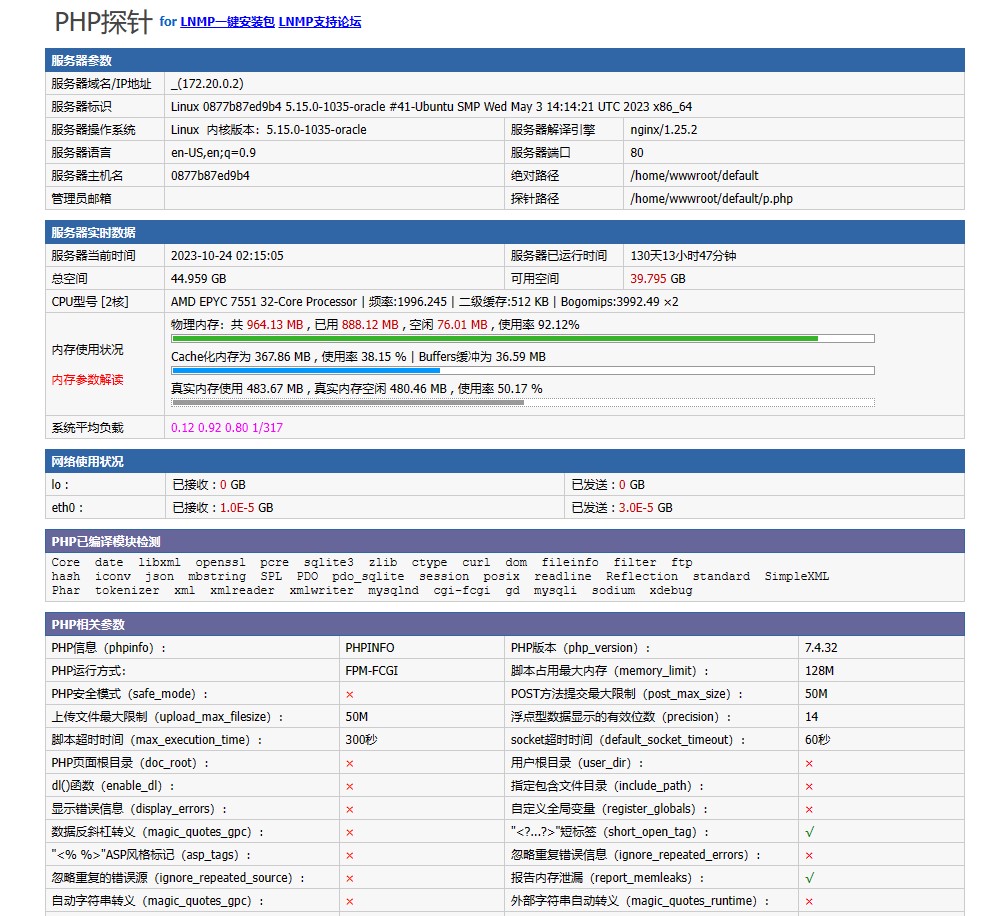The width and height of the screenshot is (985, 916).
Task: Click the red cross for include_path
Action: click(809, 786)
